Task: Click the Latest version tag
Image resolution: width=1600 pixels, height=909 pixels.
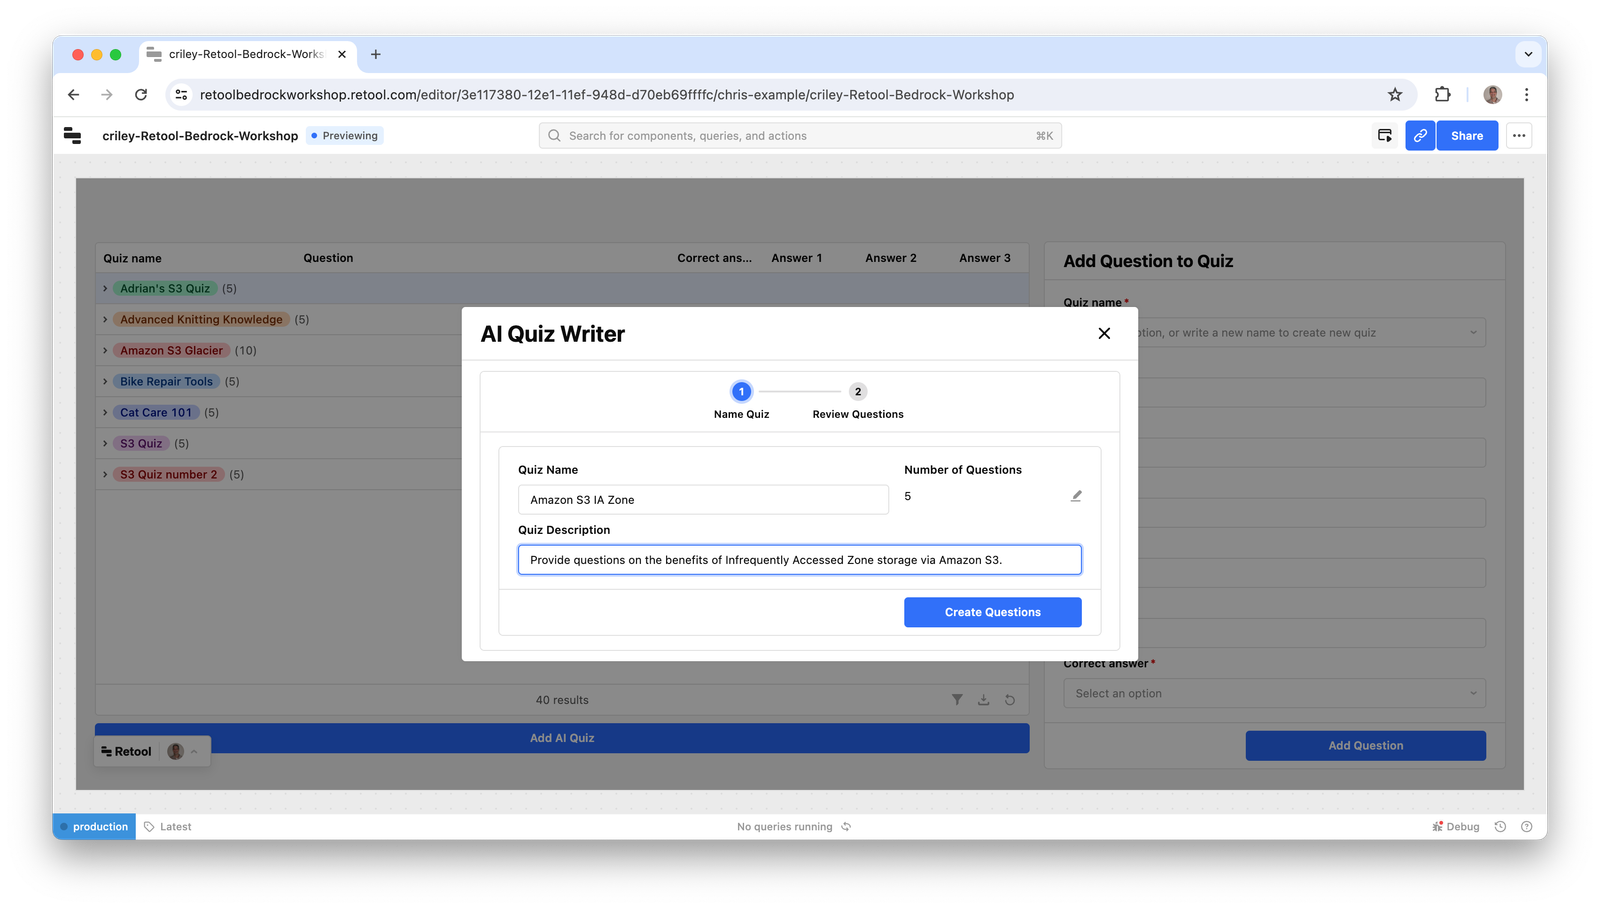Action: [168, 827]
